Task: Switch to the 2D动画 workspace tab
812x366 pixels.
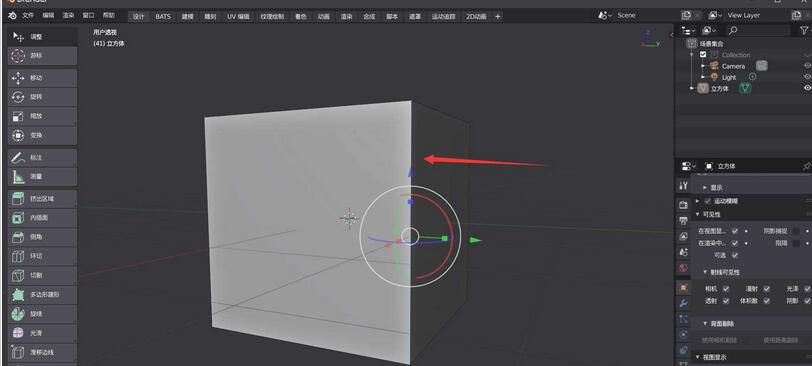Action: tap(476, 17)
